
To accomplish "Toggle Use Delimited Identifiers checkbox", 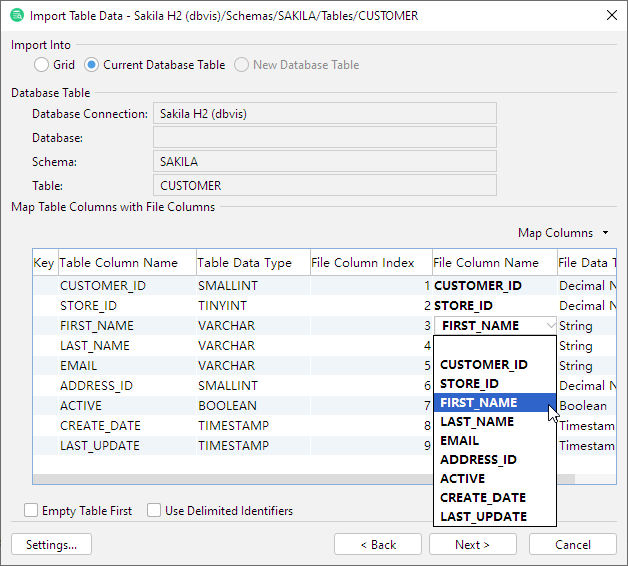I will click(155, 511).
